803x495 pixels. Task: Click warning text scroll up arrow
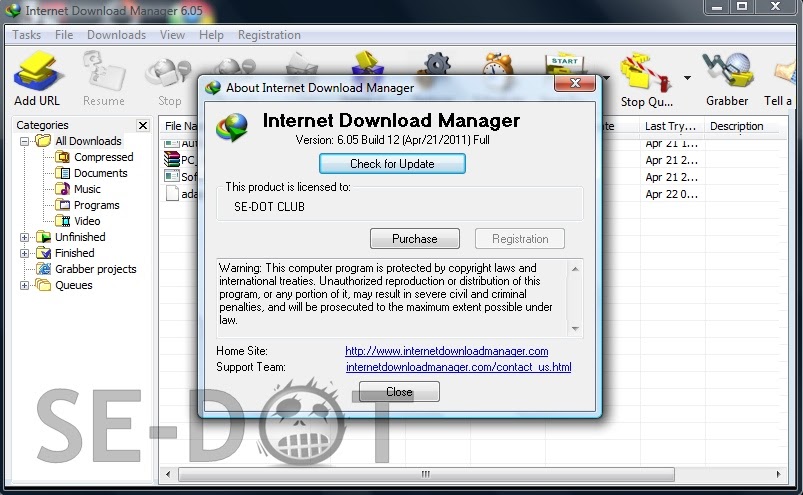tap(575, 269)
